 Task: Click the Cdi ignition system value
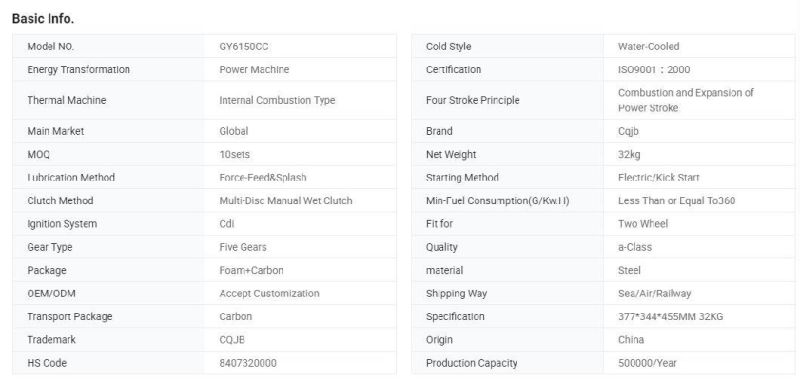(x=227, y=224)
